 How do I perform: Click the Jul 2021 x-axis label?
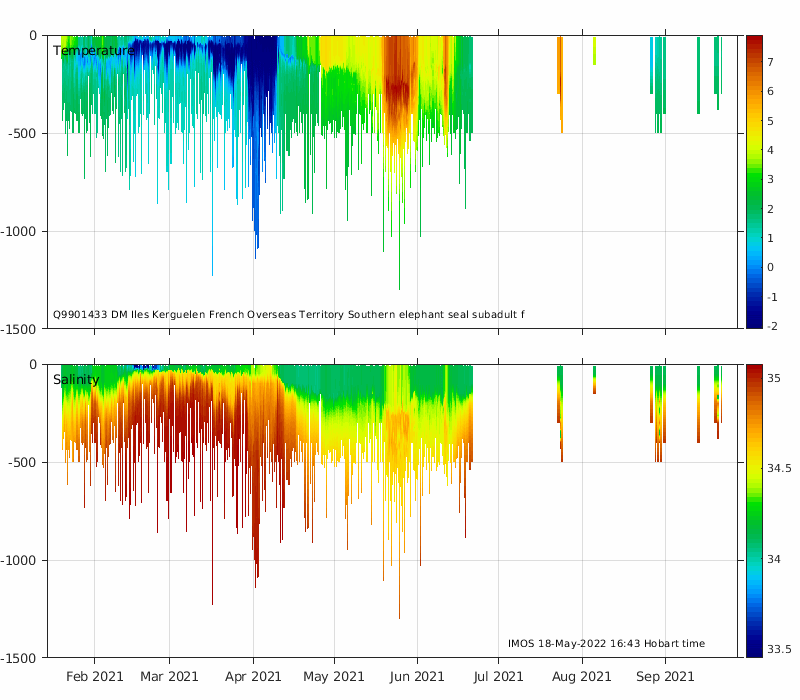pyautogui.click(x=498, y=677)
